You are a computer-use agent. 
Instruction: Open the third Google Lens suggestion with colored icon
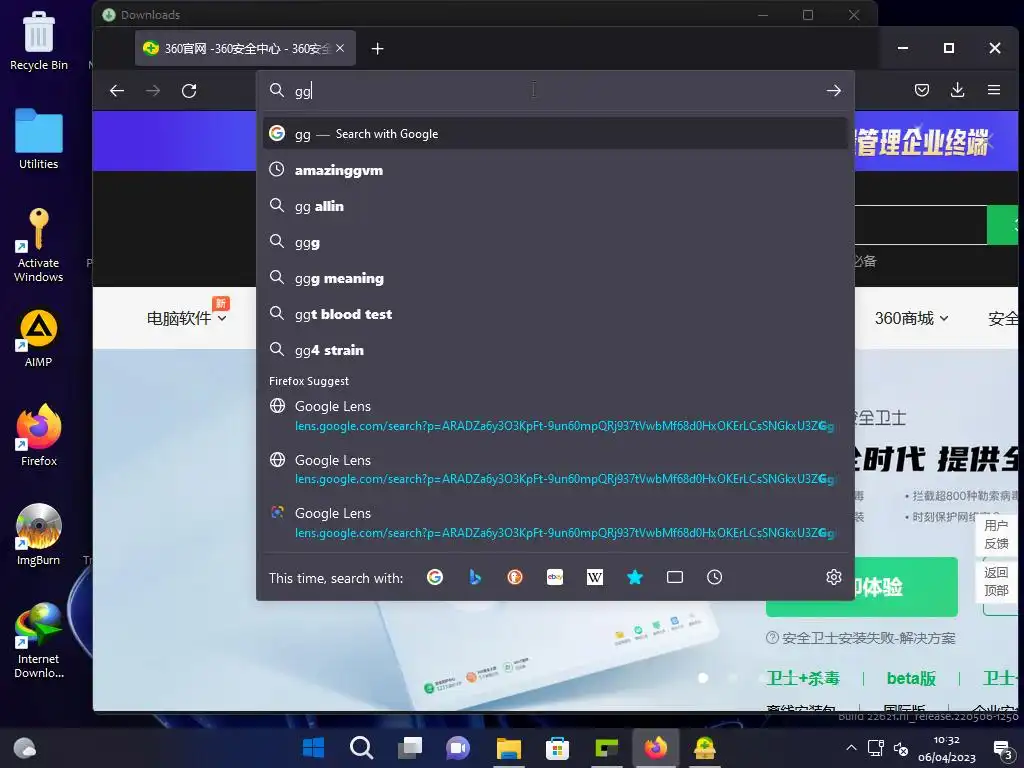click(555, 522)
